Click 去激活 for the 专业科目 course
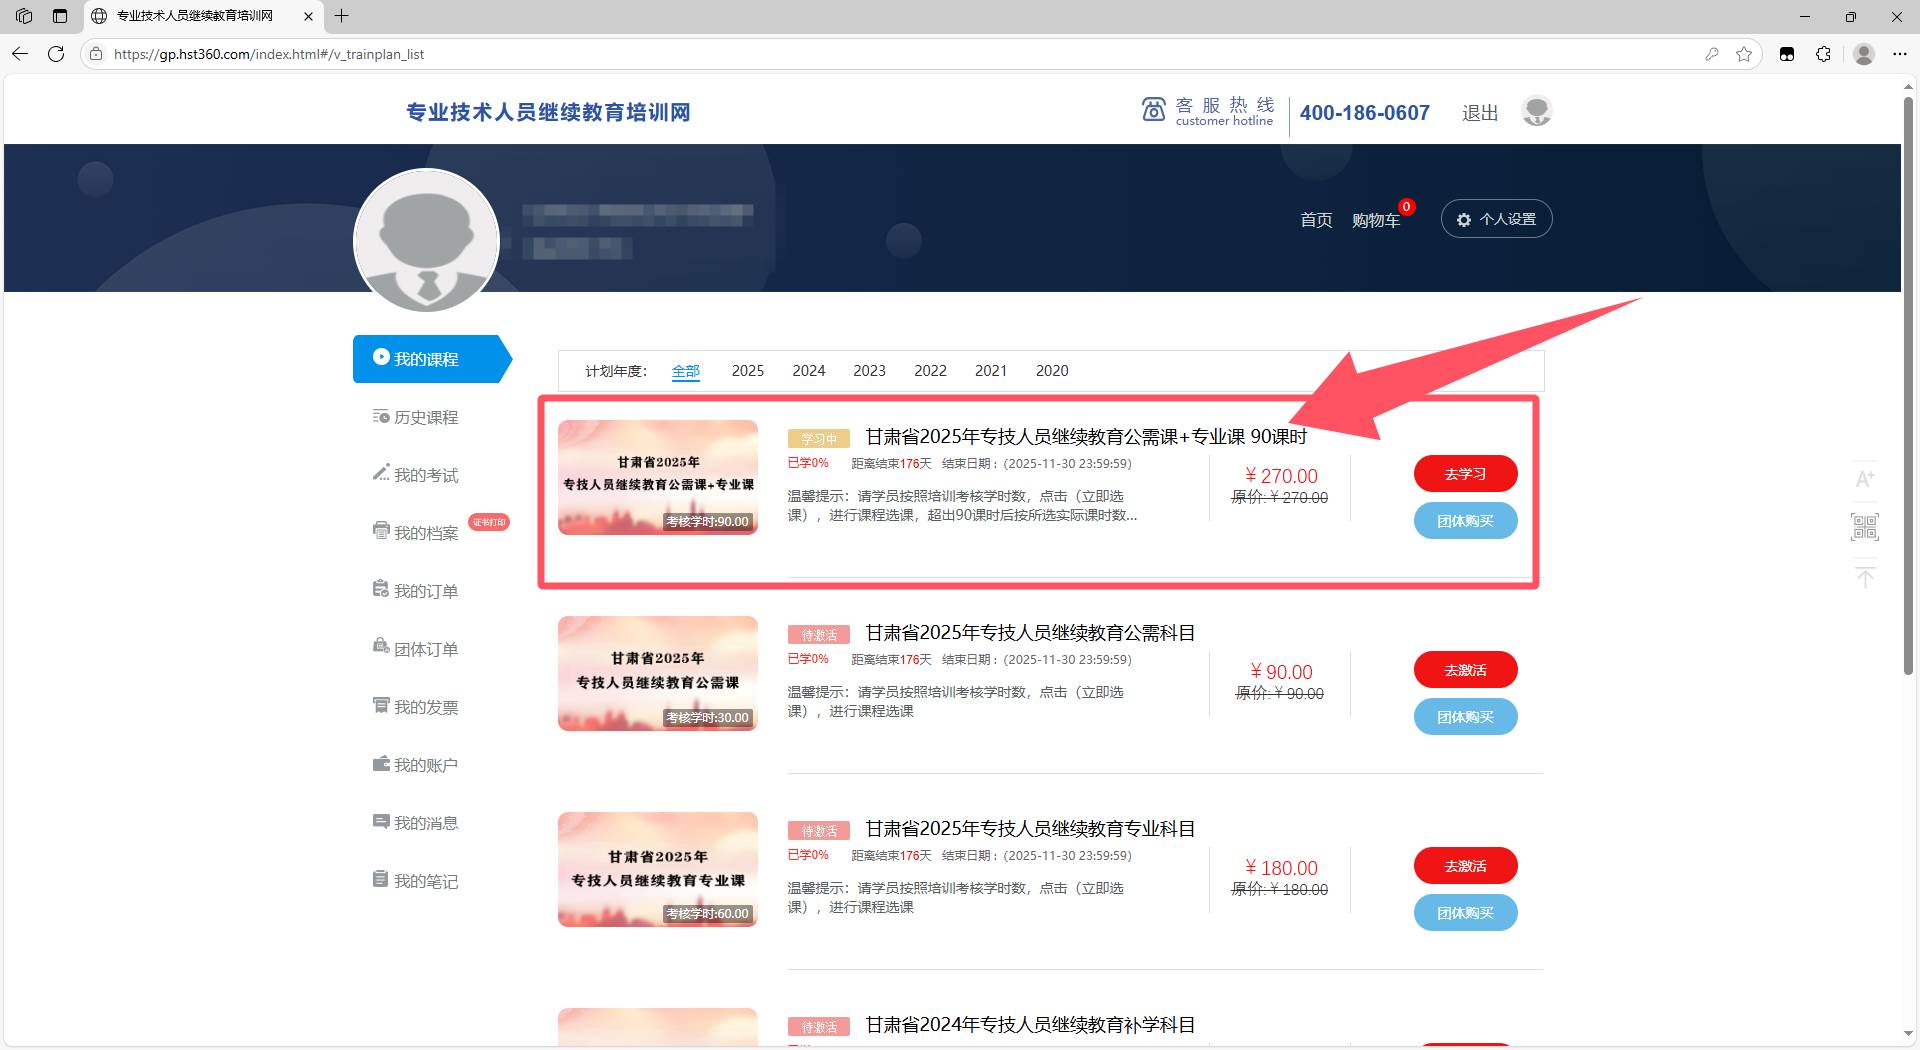Screen dimensions: 1920x1050 point(1466,866)
